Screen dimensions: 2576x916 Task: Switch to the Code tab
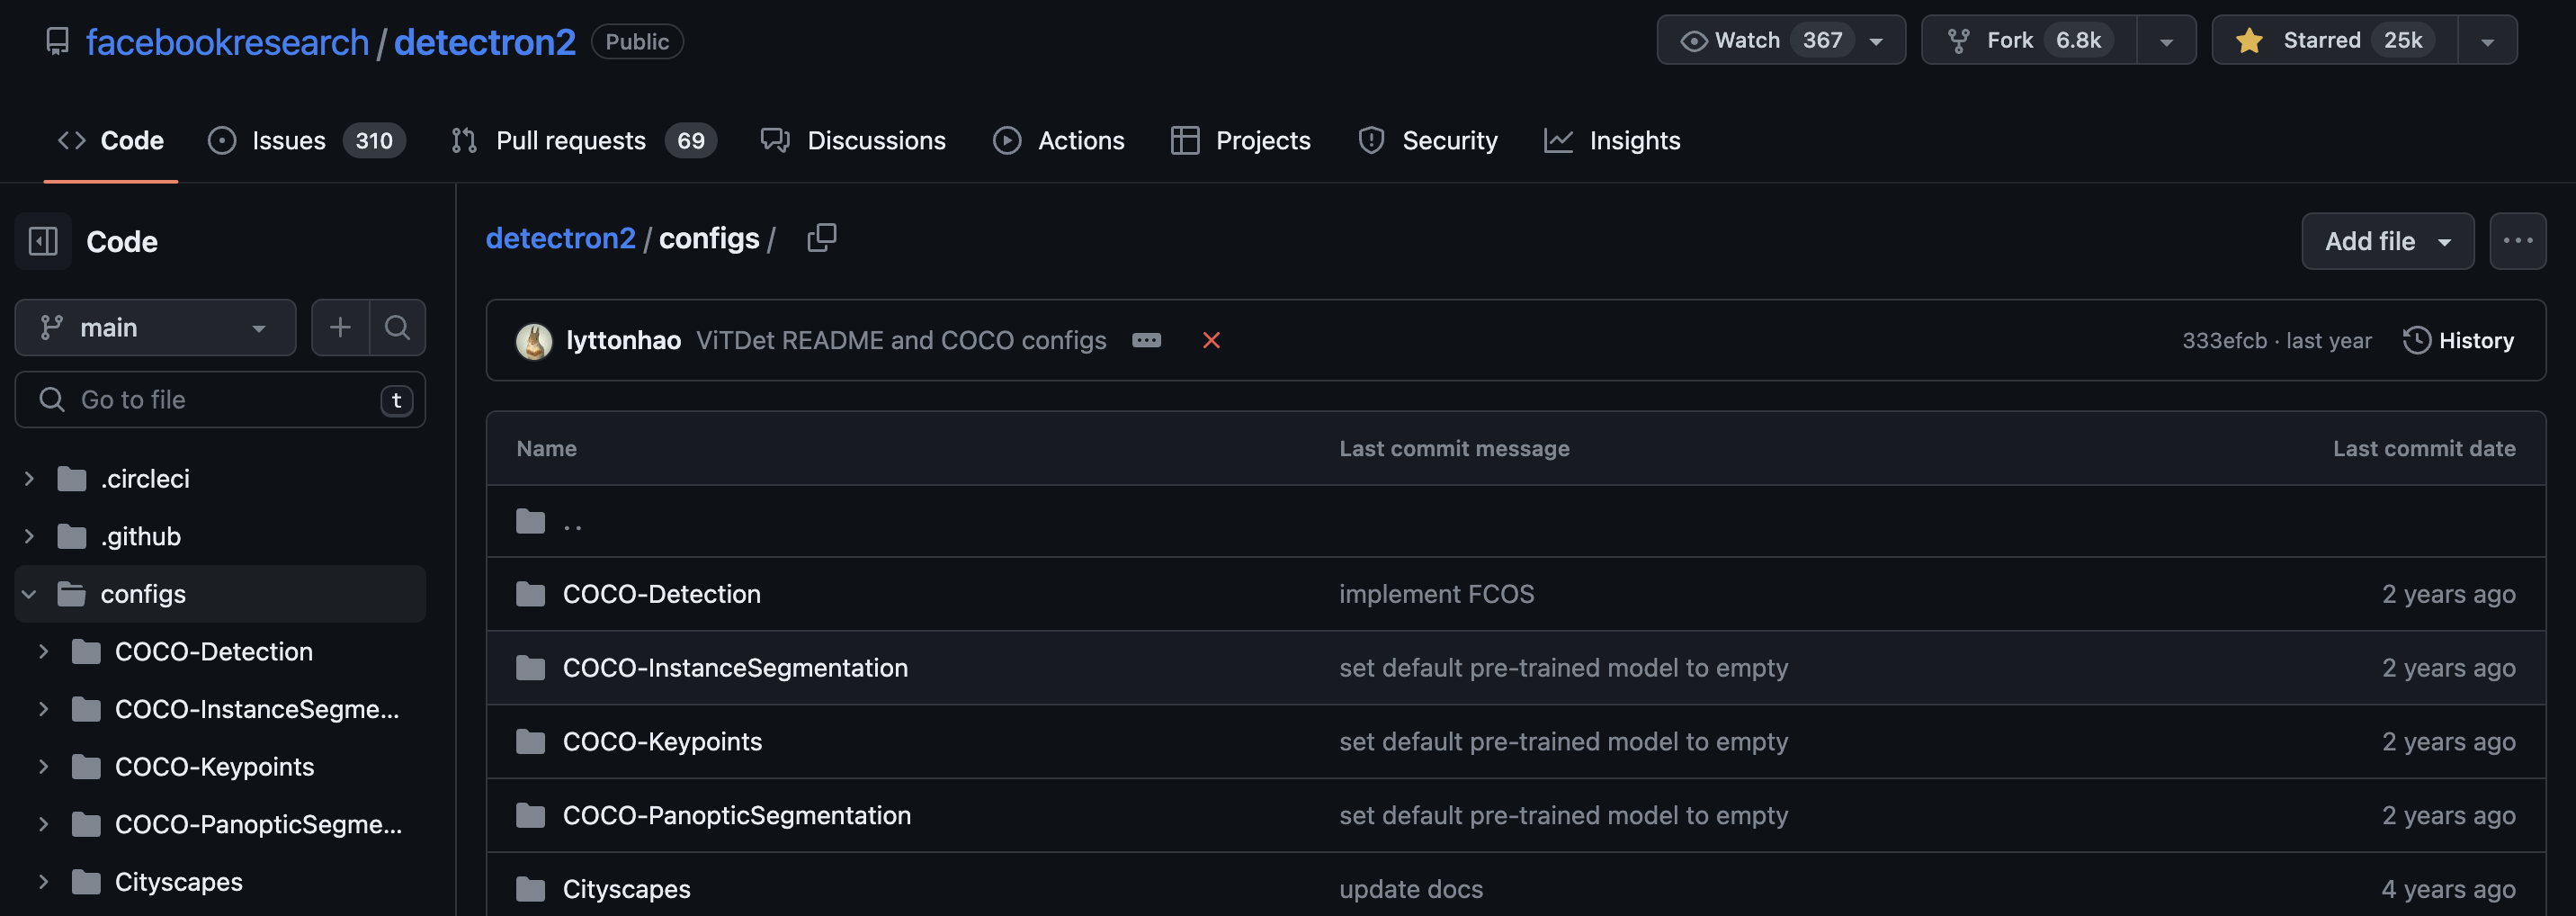[x=111, y=140]
